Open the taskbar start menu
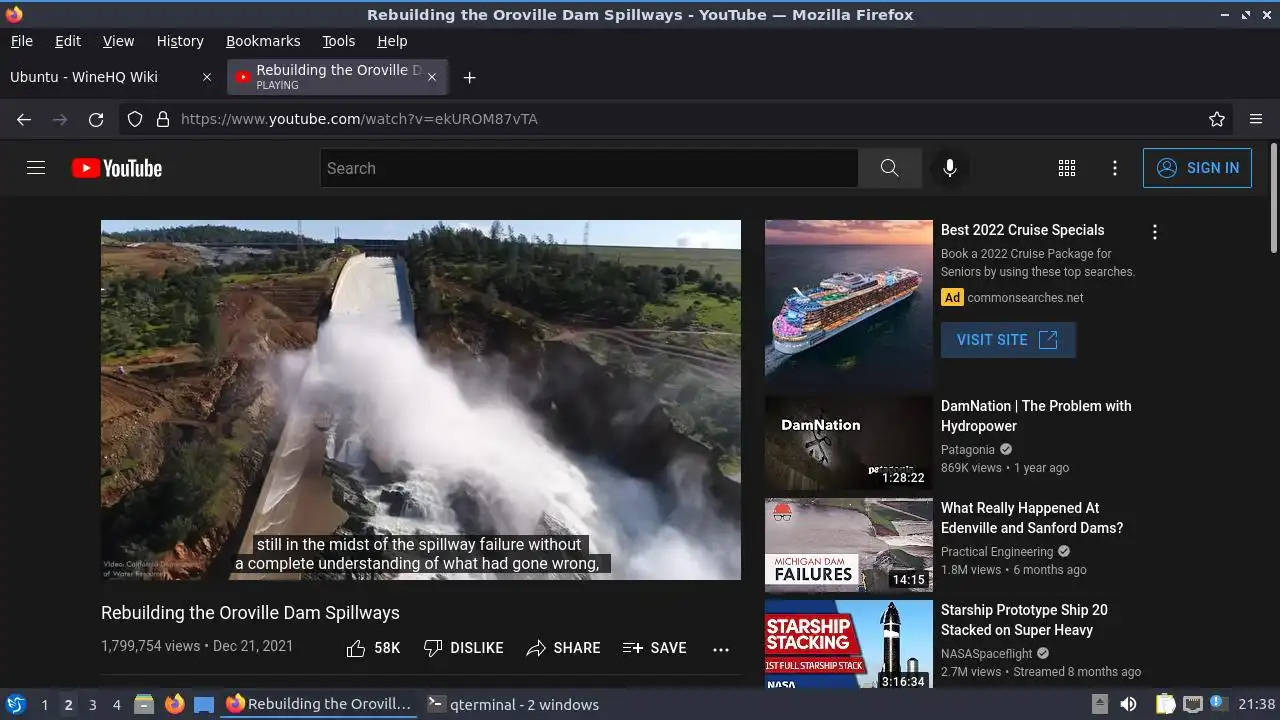 click(x=15, y=704)
